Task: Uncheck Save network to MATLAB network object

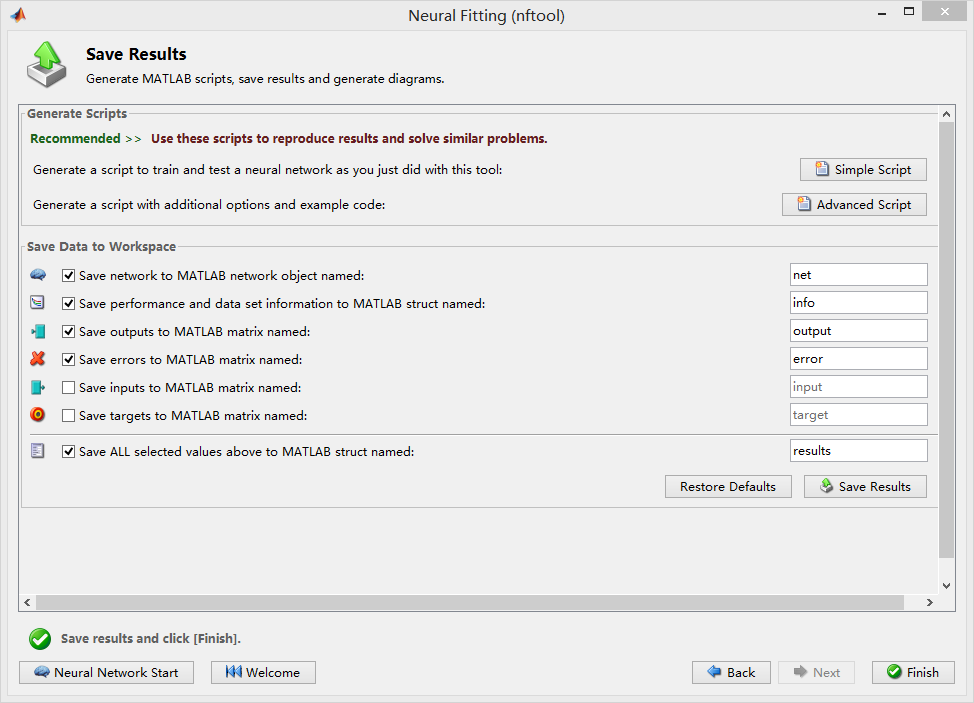Action: (x=69, y=275)
